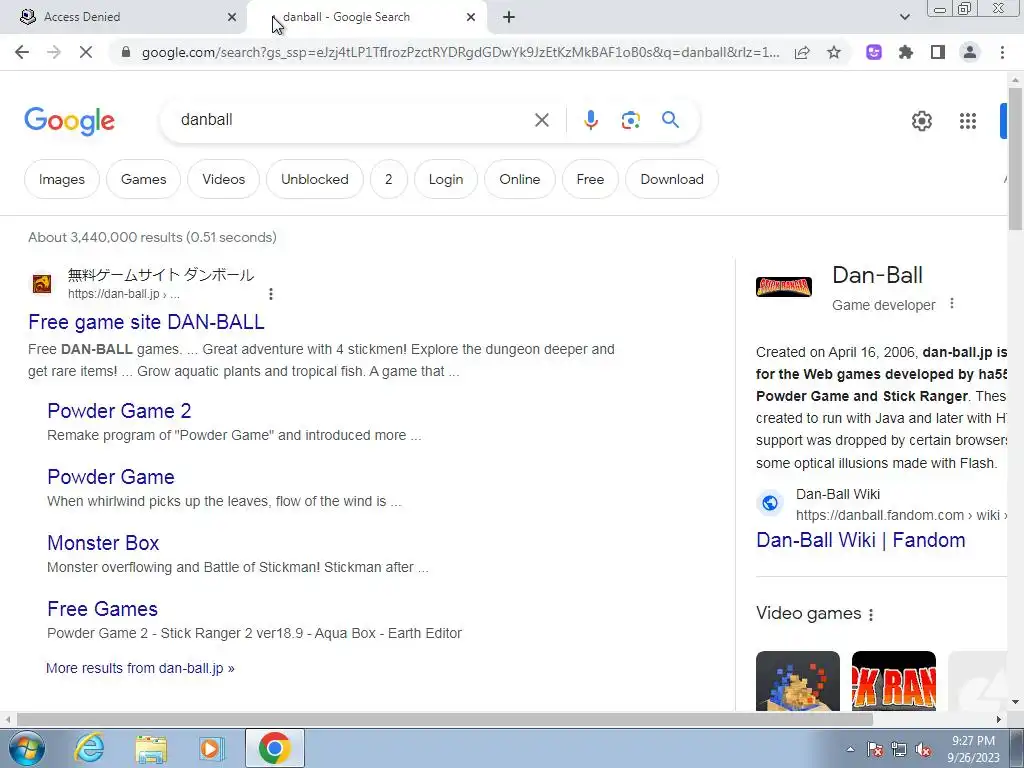Open the tab search chevron
1024x768 pixels.
[x=904, y=17]
